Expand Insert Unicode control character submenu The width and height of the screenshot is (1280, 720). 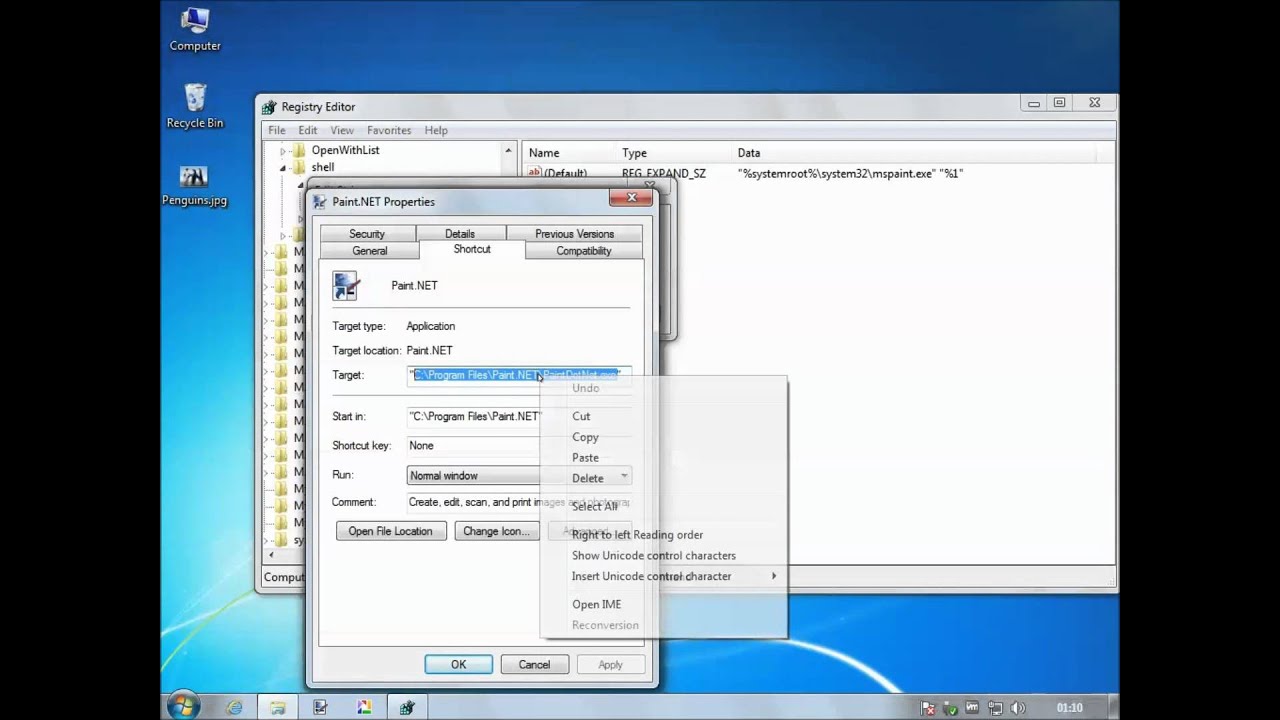[x=664, y=576]
